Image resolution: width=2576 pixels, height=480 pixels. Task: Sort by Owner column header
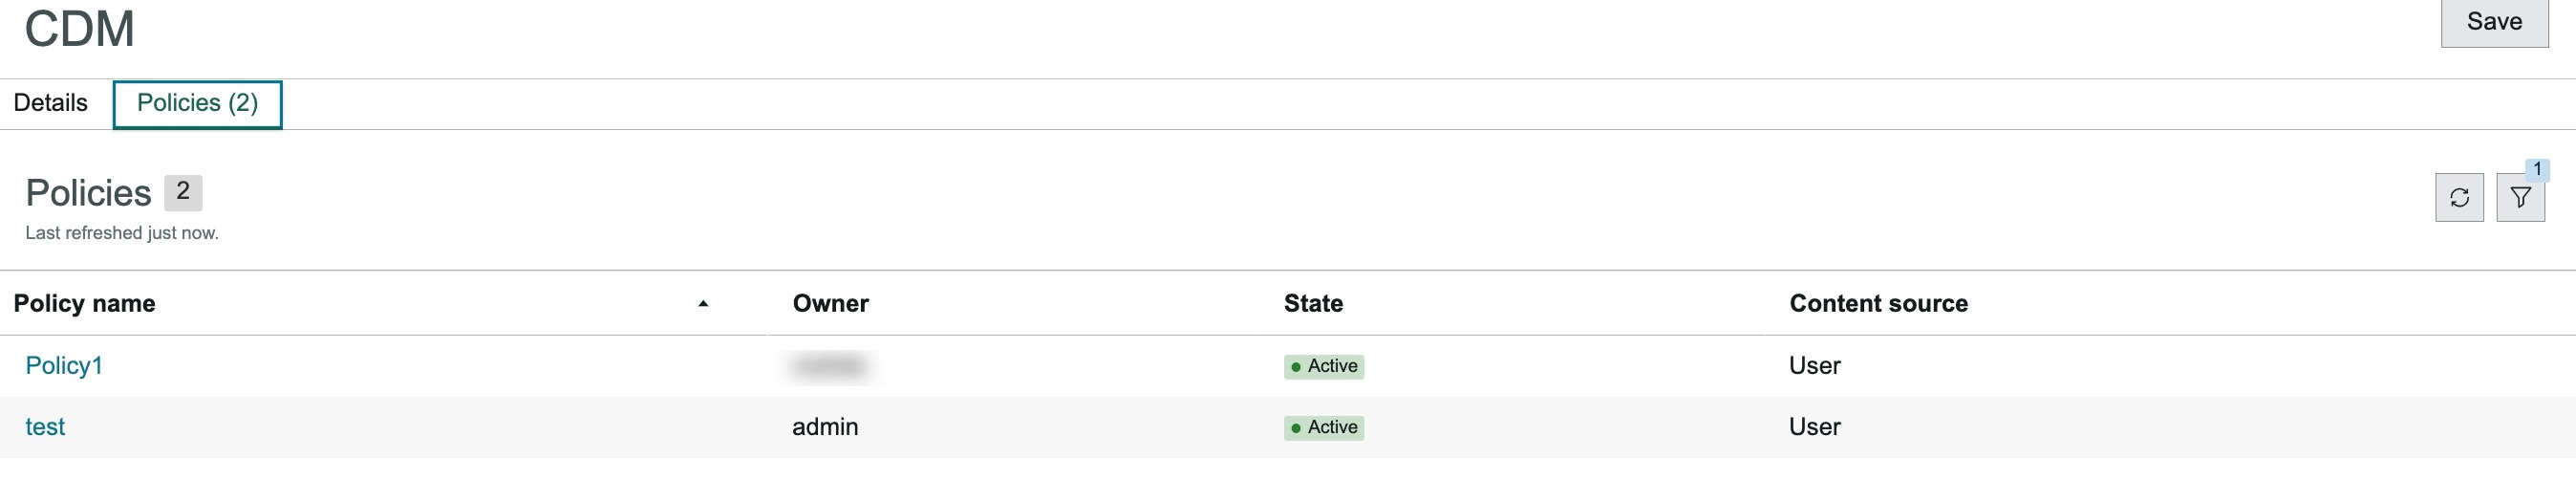[830, 303]
